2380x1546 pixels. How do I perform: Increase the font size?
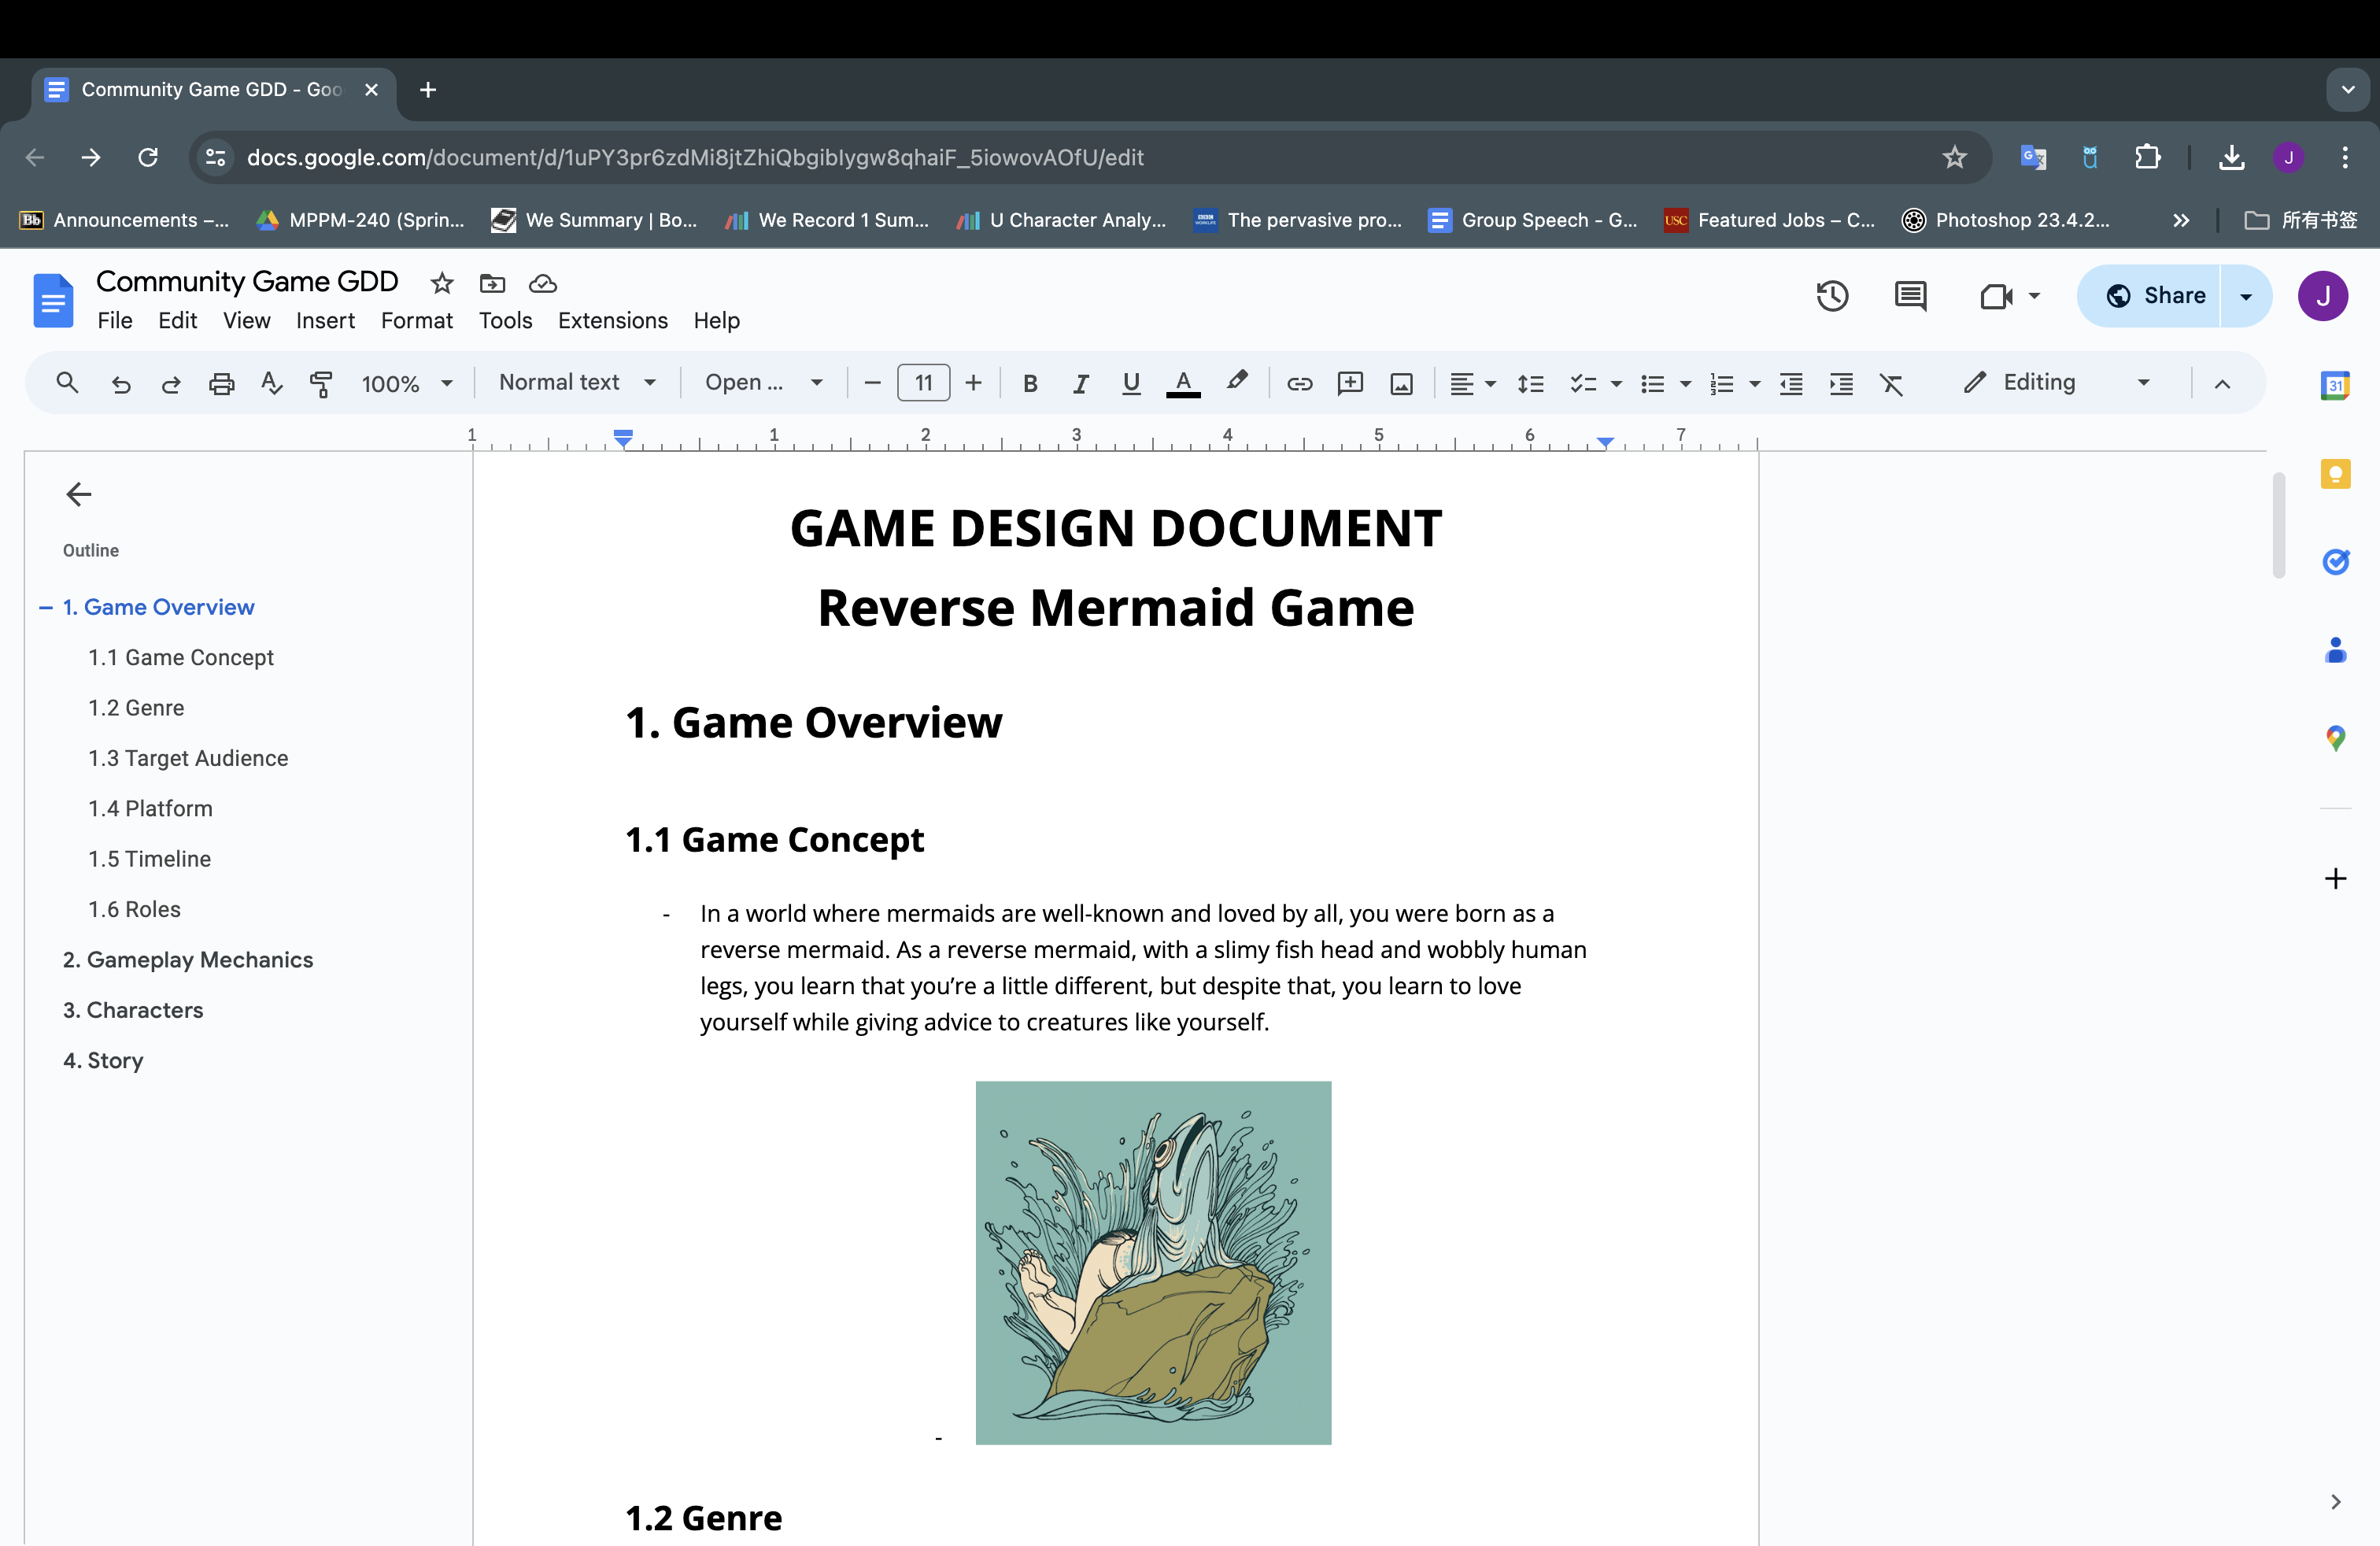click(x=973, y=383)
